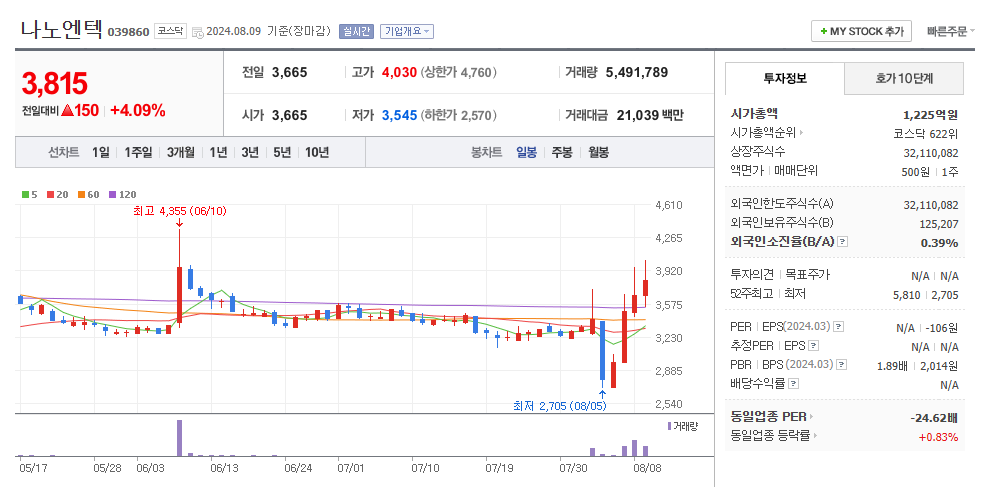Image resolution: width=989 pixels, height=487 pixels.
Task: Click the green 5-day moving average swatch
Action: click(x=24, y=194)
